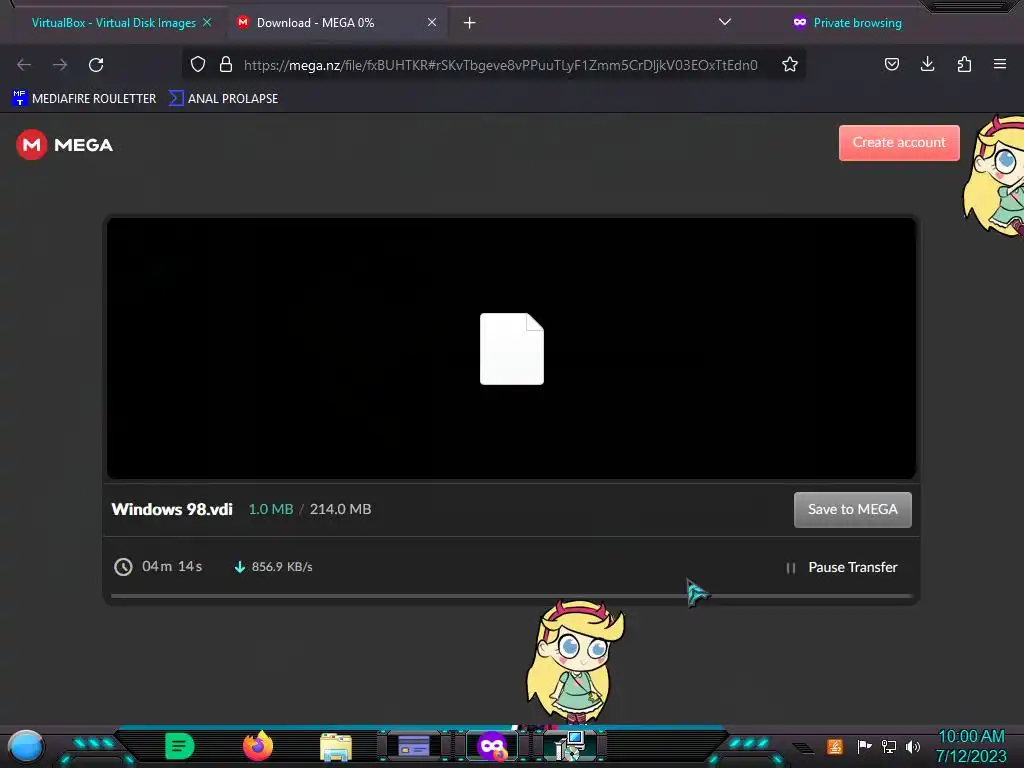Open the purple card app on taskbar
Screen dimensions: 1024x768
413,746
